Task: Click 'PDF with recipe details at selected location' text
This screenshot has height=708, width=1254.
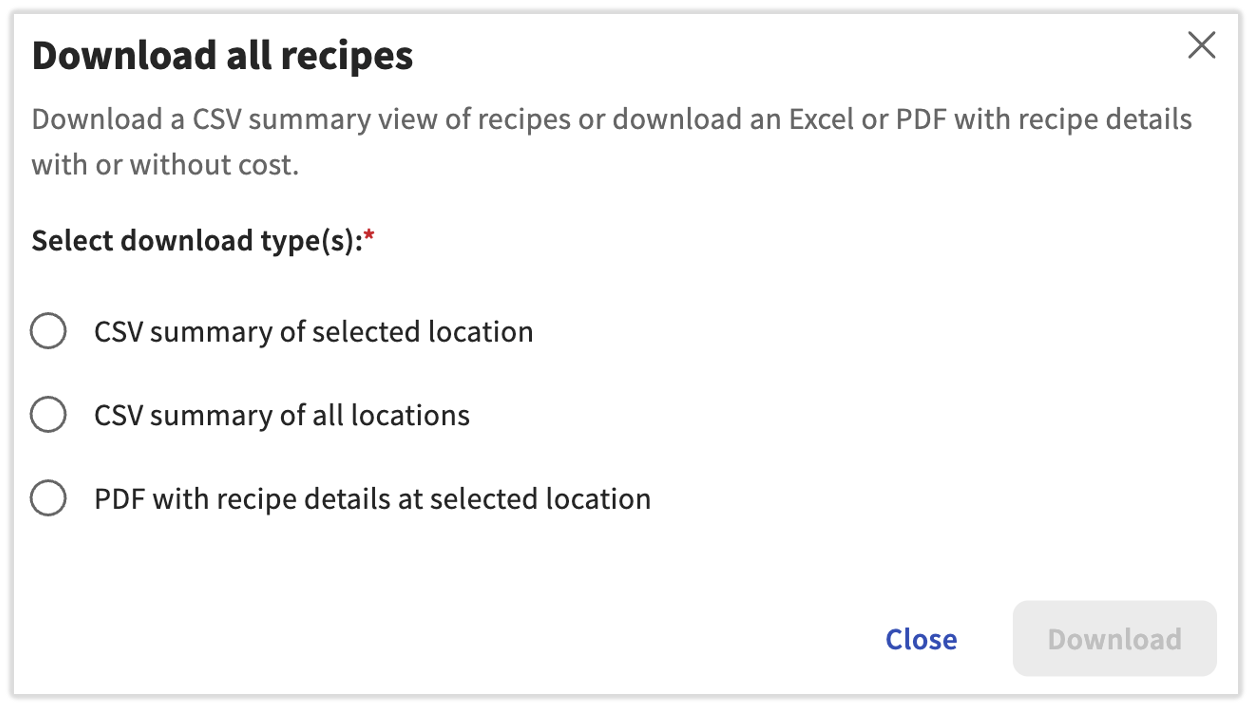Action: [x=372, y=499]
